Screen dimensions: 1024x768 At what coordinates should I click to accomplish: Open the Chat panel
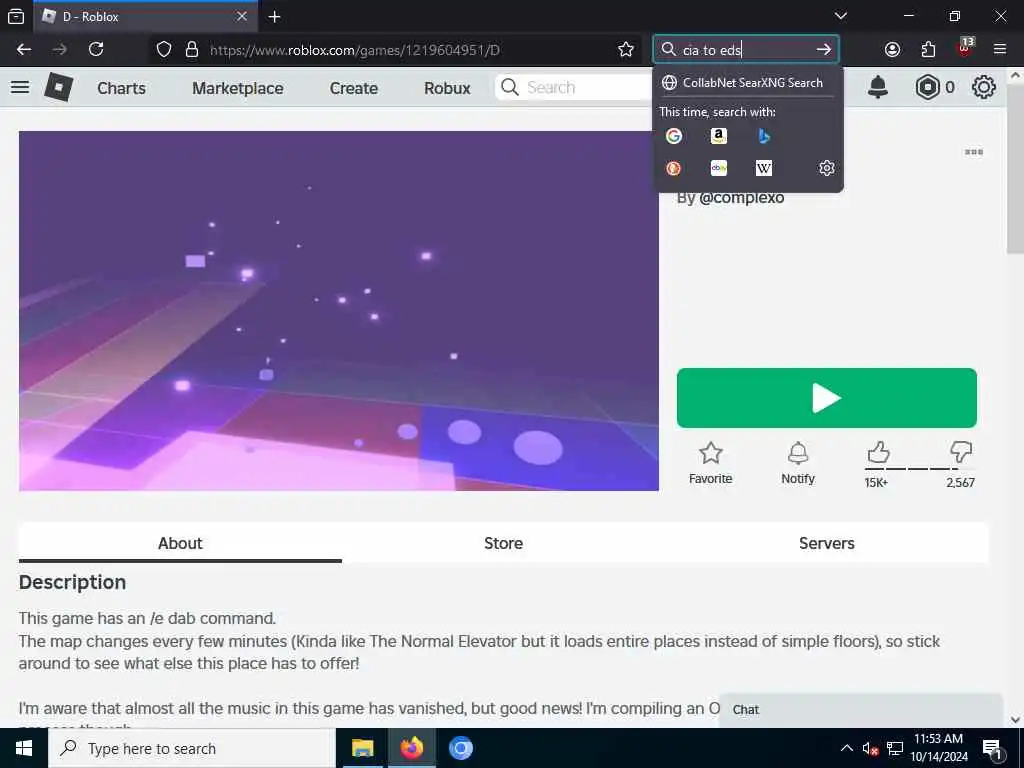pos(861,710)
